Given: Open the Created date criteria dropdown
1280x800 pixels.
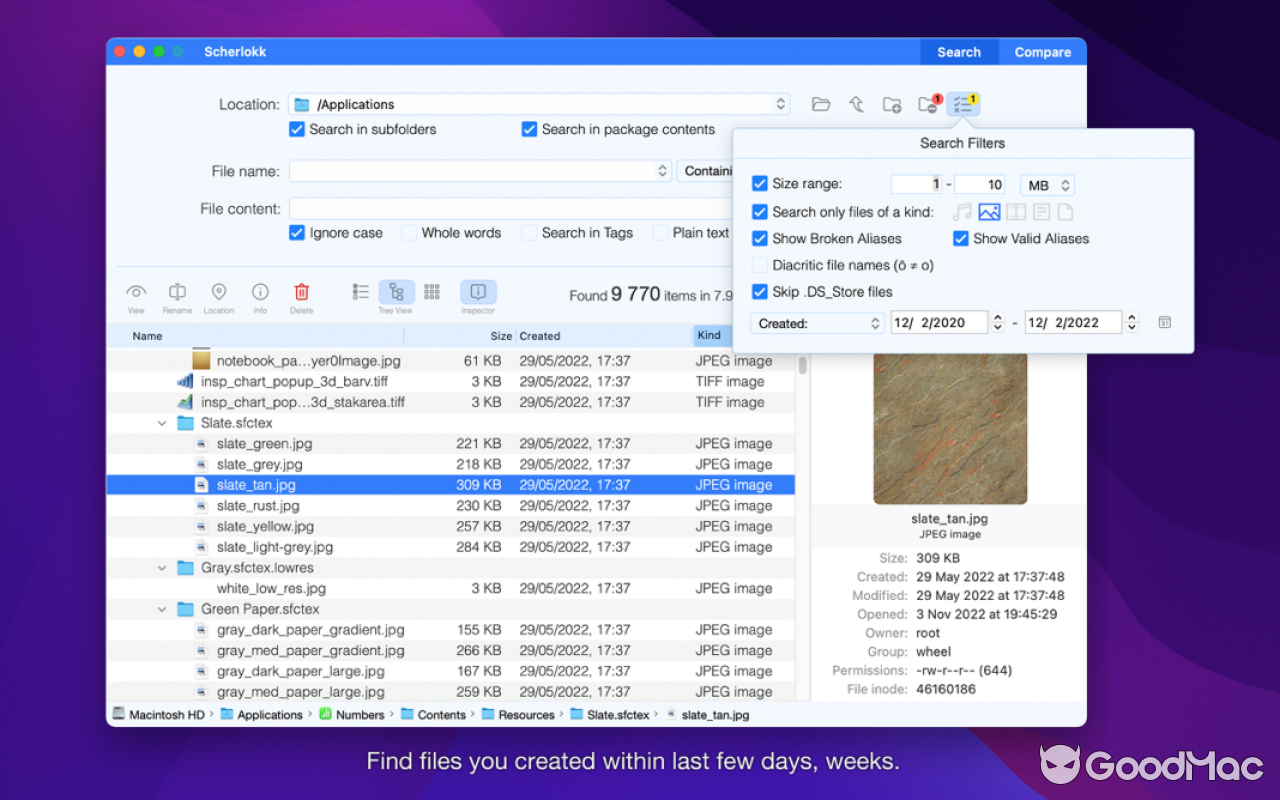Looking at the screenshot, I should click(816, 322).
